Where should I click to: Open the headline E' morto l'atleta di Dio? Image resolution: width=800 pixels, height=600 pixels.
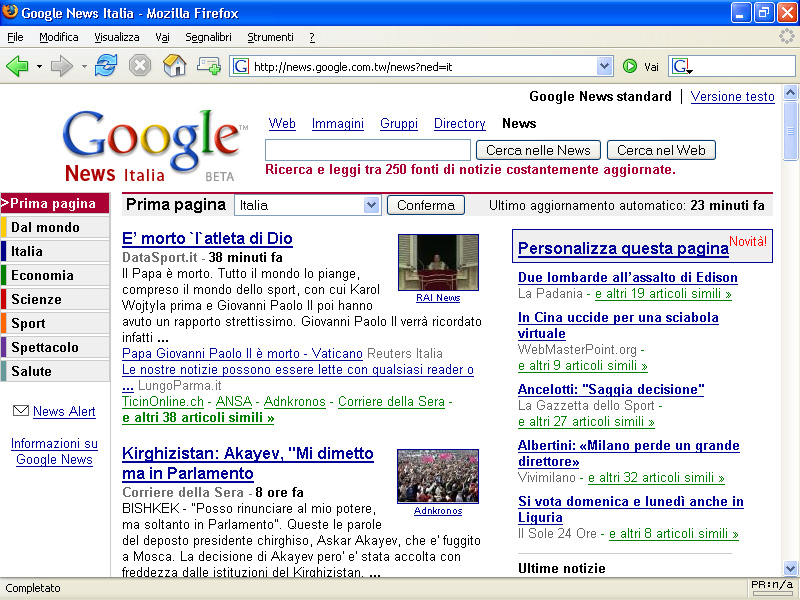click(x=207, y=238)
